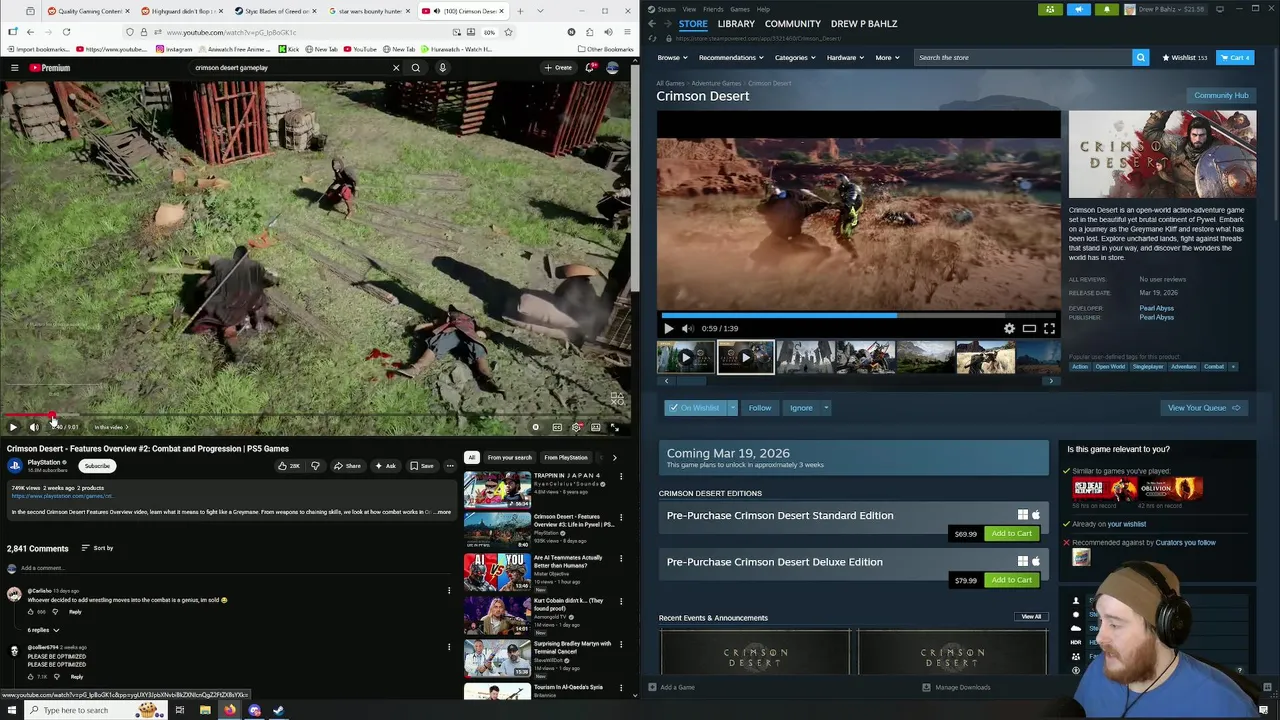Expand 6 replies on first comment
This screenshot has width=1280, height=720.
(x=43, y=630)
